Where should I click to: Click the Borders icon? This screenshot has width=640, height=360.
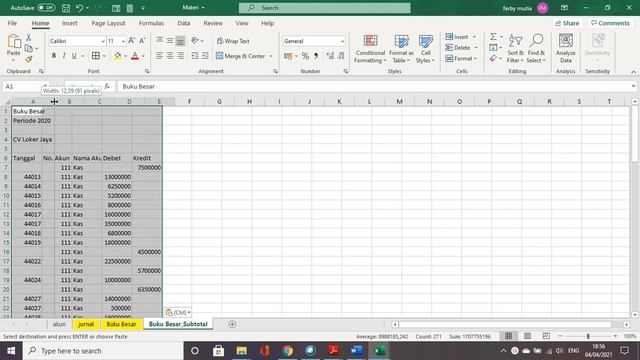(x=96, y=56)
